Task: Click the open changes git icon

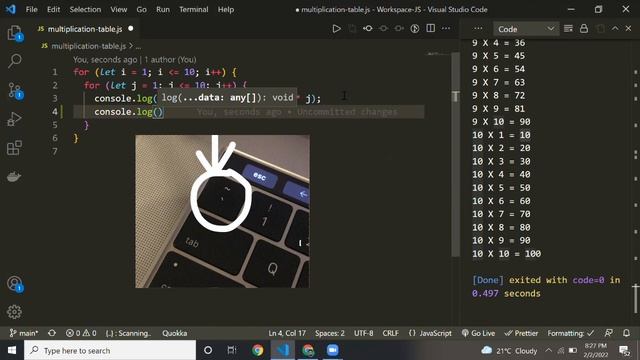Action: tap(367, 29)
